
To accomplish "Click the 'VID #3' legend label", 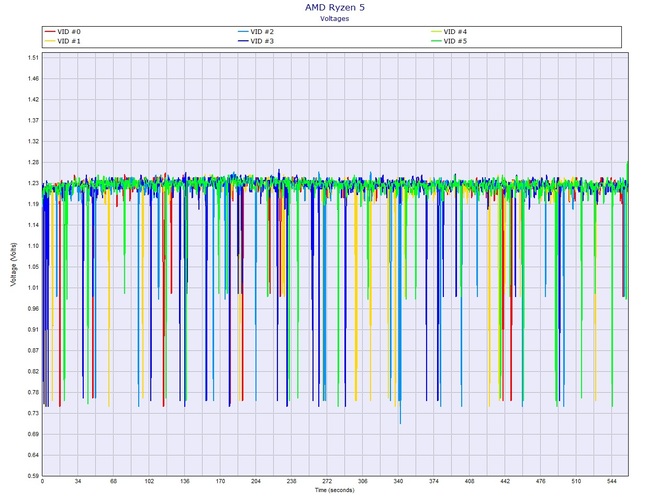I will (x=262, y=41).
